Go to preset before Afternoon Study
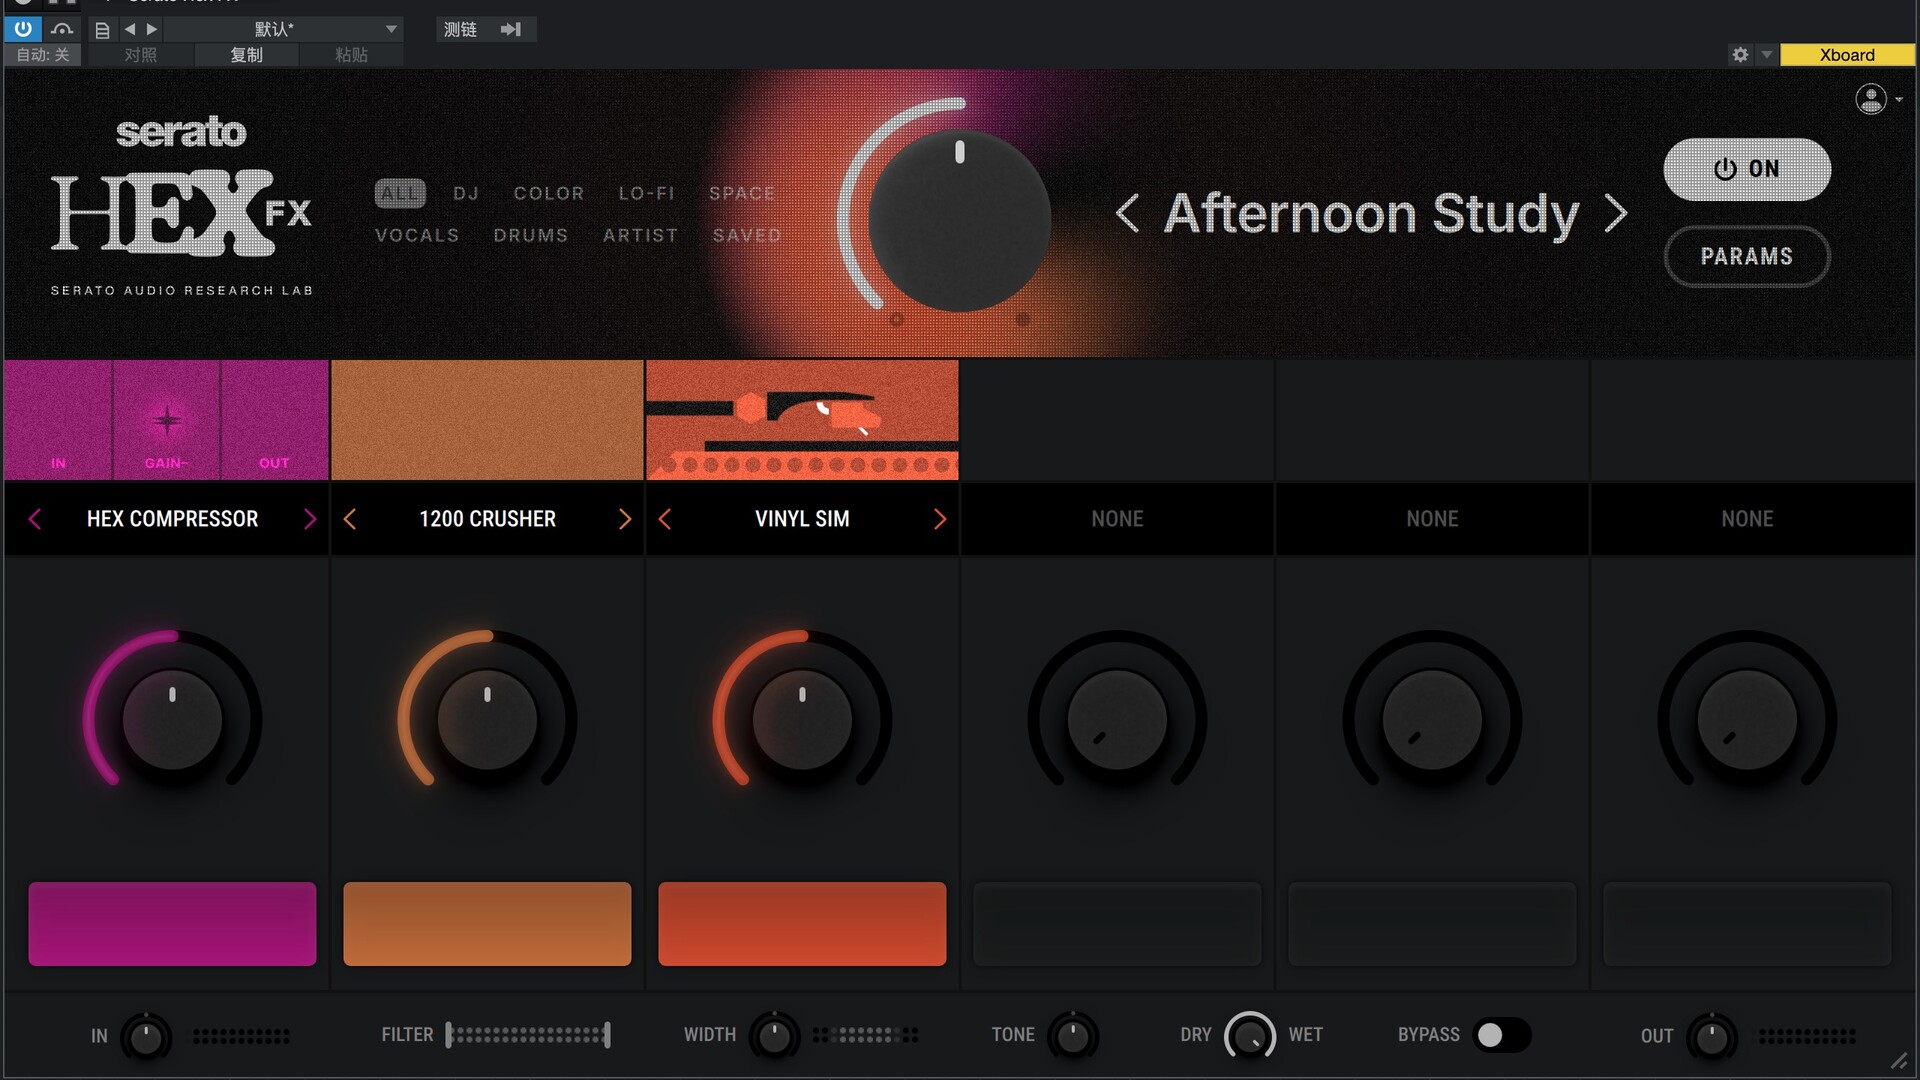The image size is (1920, 1080). (x=1127, y=213)
